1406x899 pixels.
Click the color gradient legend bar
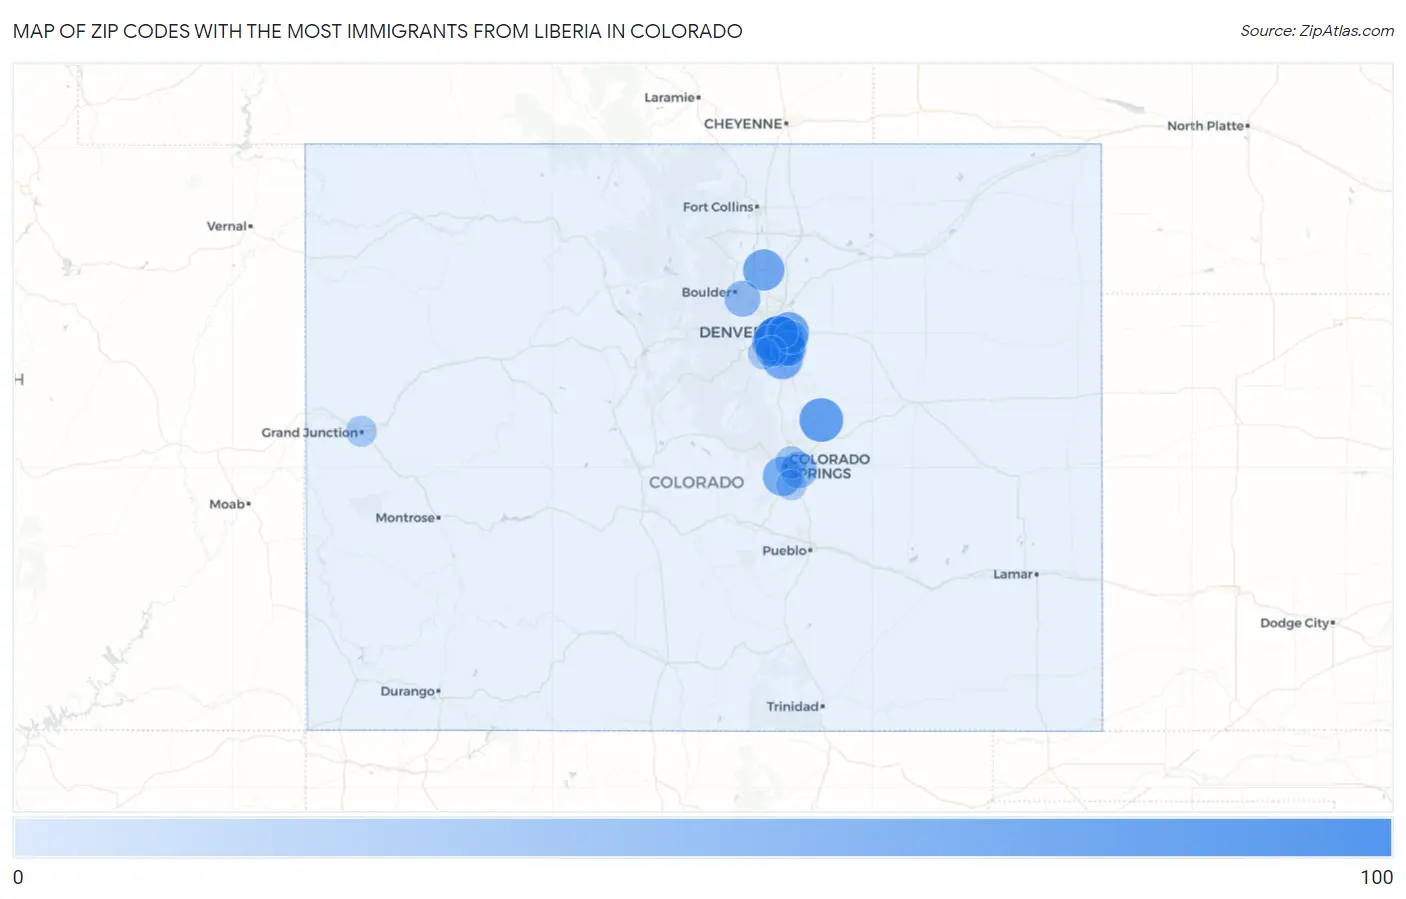[x=702, y=837]
